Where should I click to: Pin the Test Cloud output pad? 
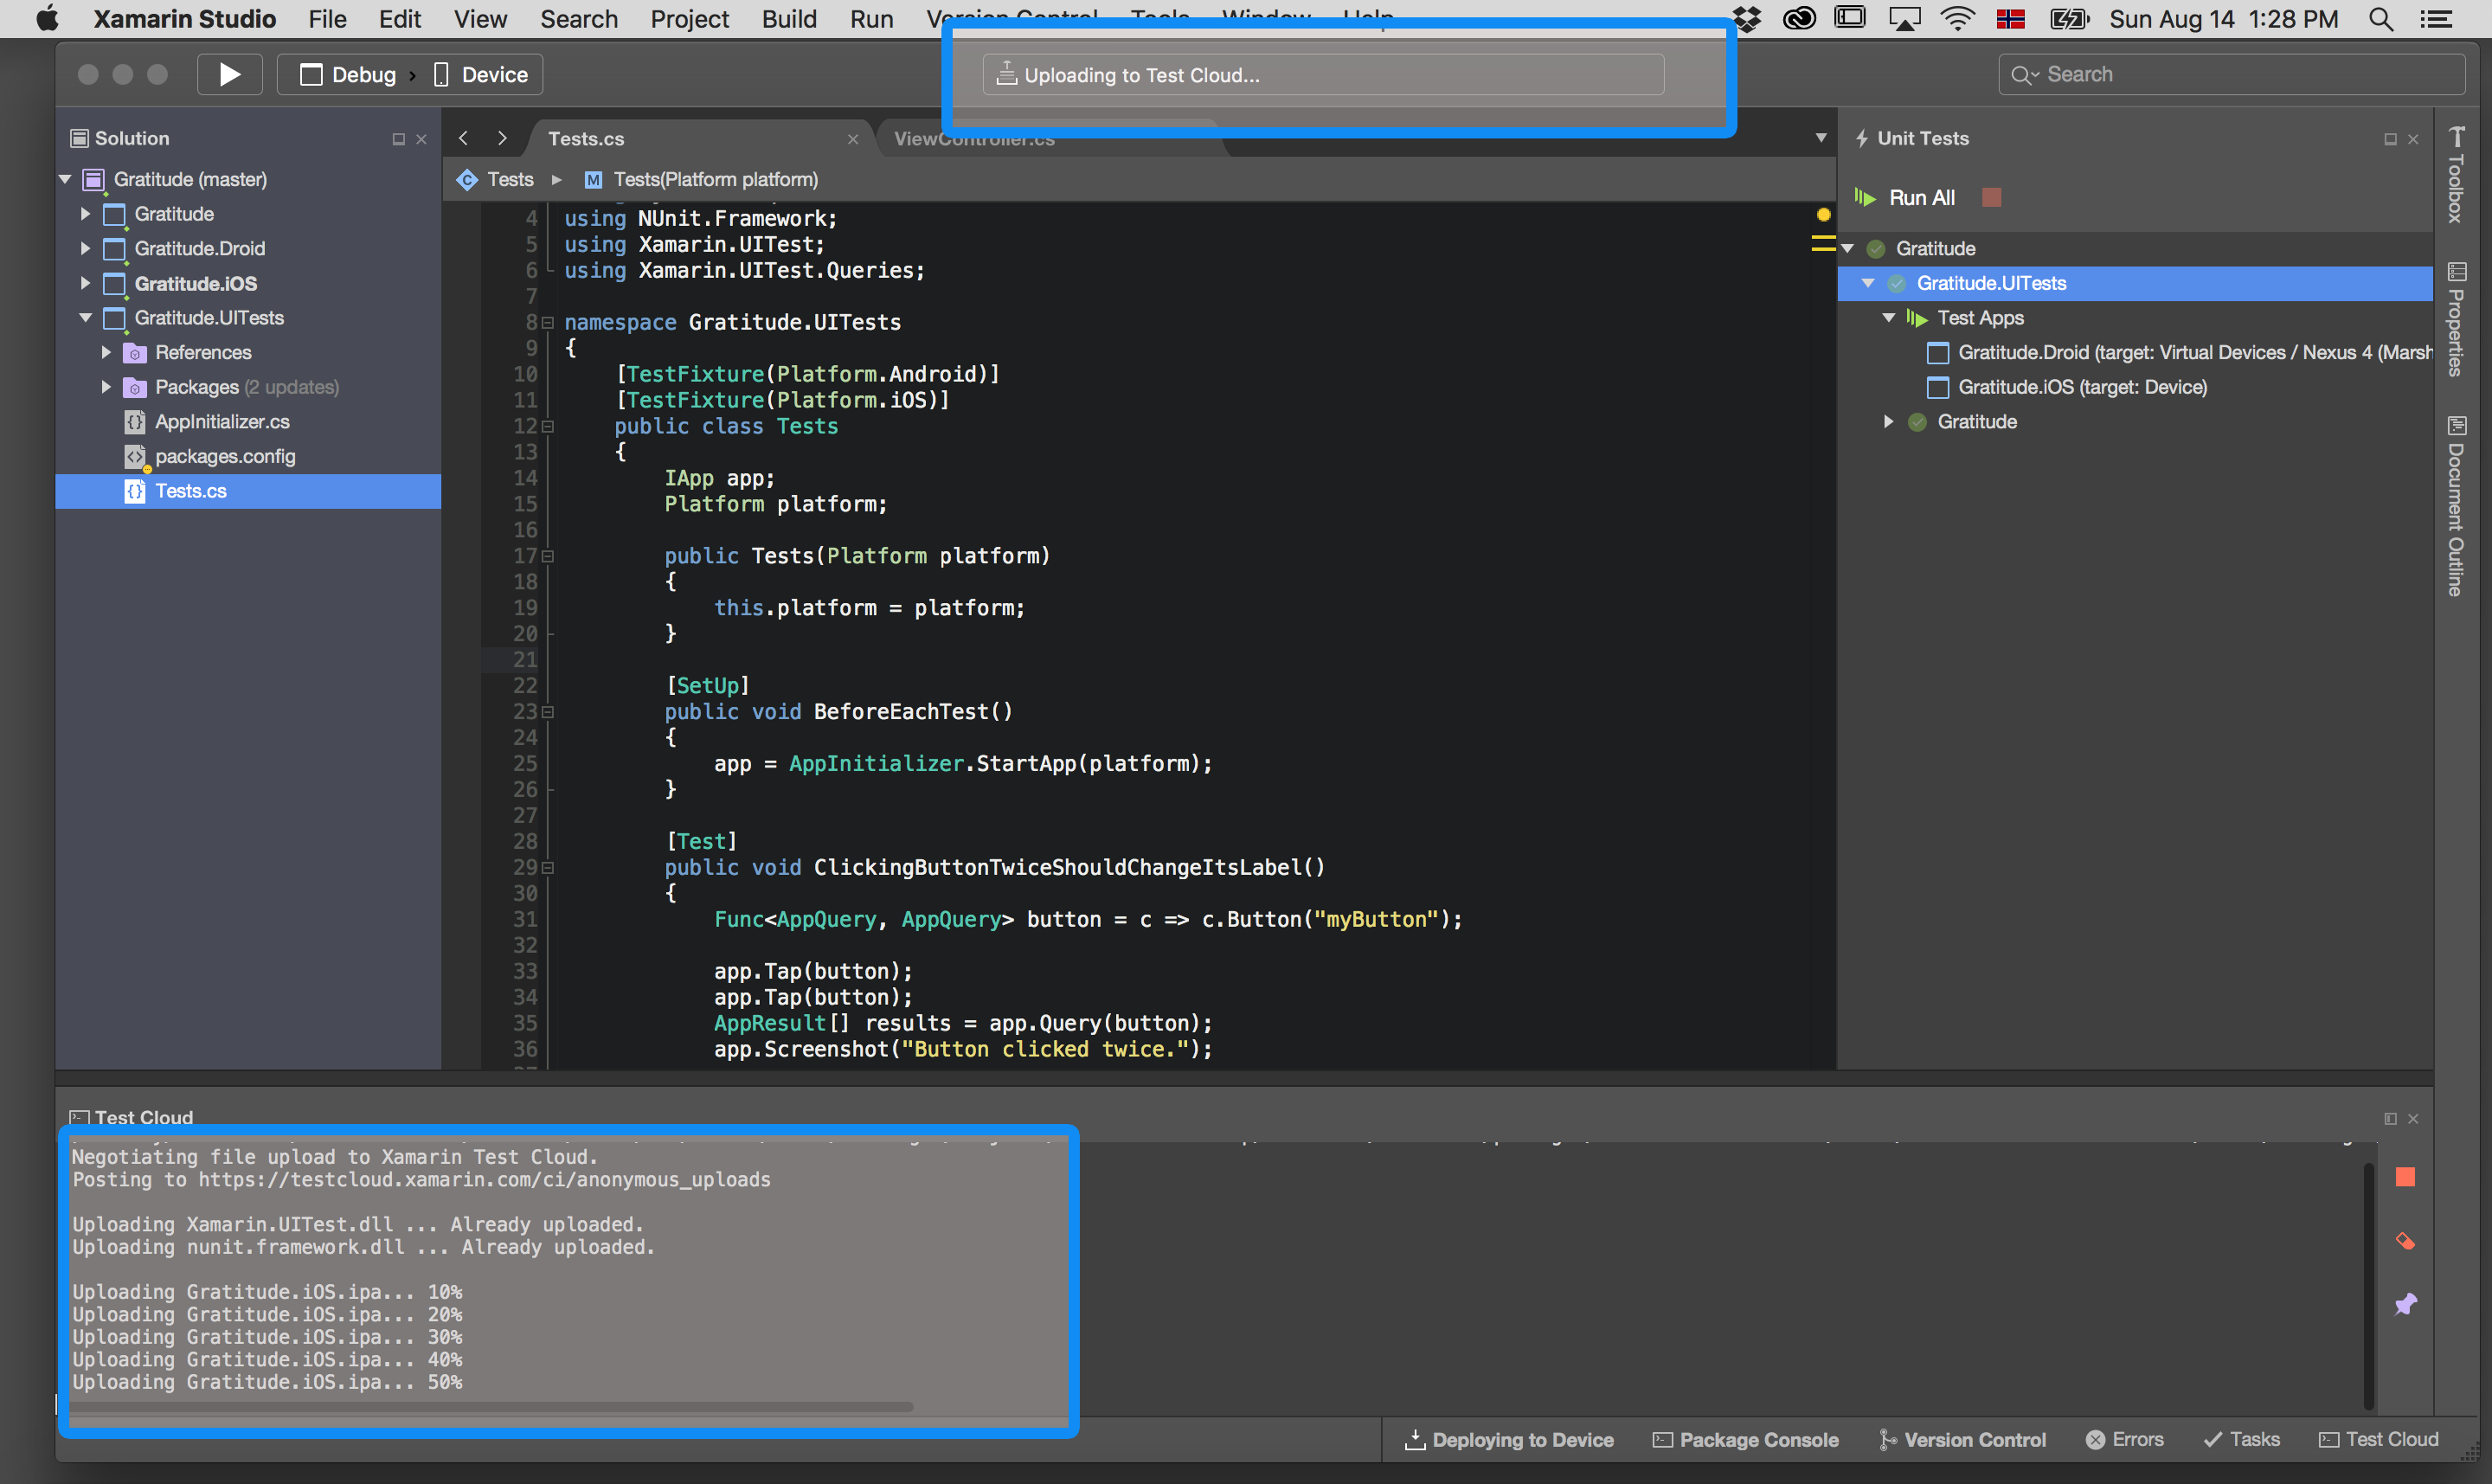coord(2405,1305)
